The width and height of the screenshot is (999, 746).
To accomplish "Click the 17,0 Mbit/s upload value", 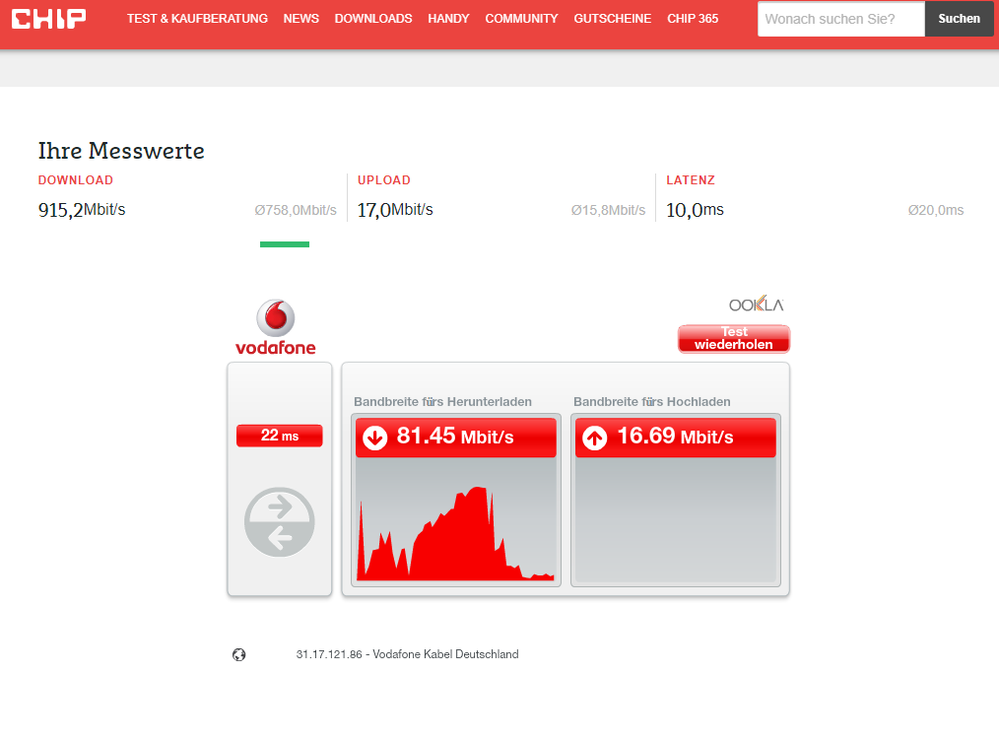I will (x=395, y=210).
